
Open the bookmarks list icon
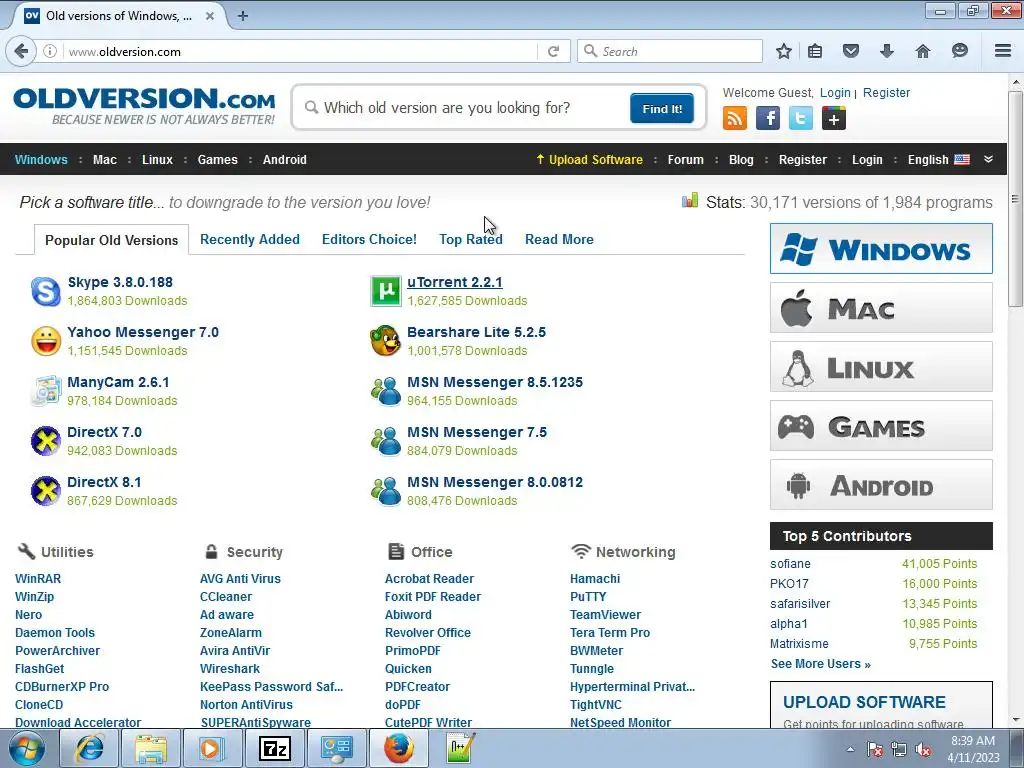pyautogui.click(x=815, y=51)
